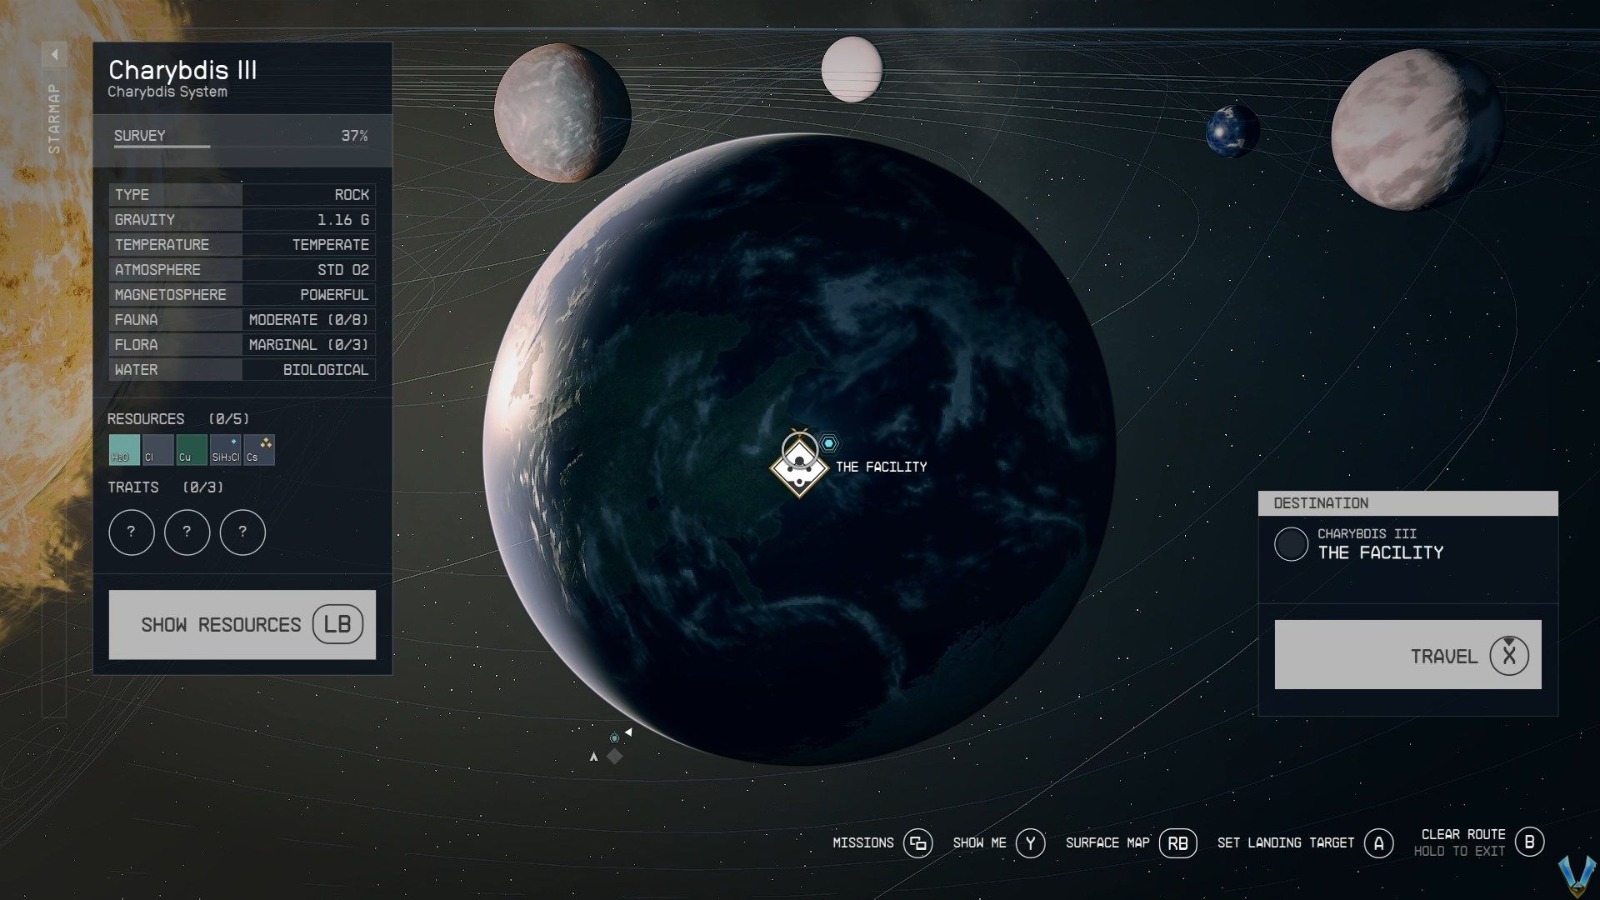
Task: Click the 'DESTINATION' panel header
Action: [x=1408, y=503]
